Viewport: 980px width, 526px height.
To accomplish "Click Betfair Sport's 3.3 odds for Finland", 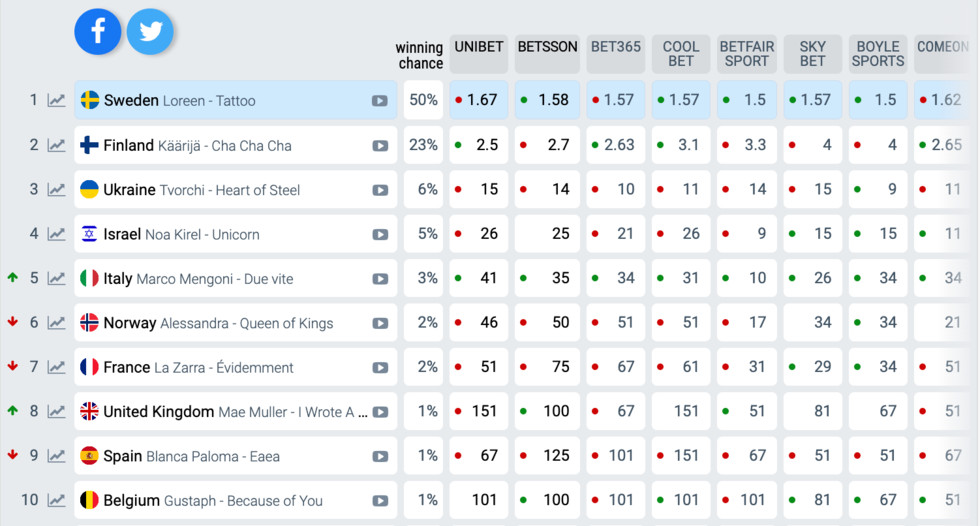I will point(746,145).
